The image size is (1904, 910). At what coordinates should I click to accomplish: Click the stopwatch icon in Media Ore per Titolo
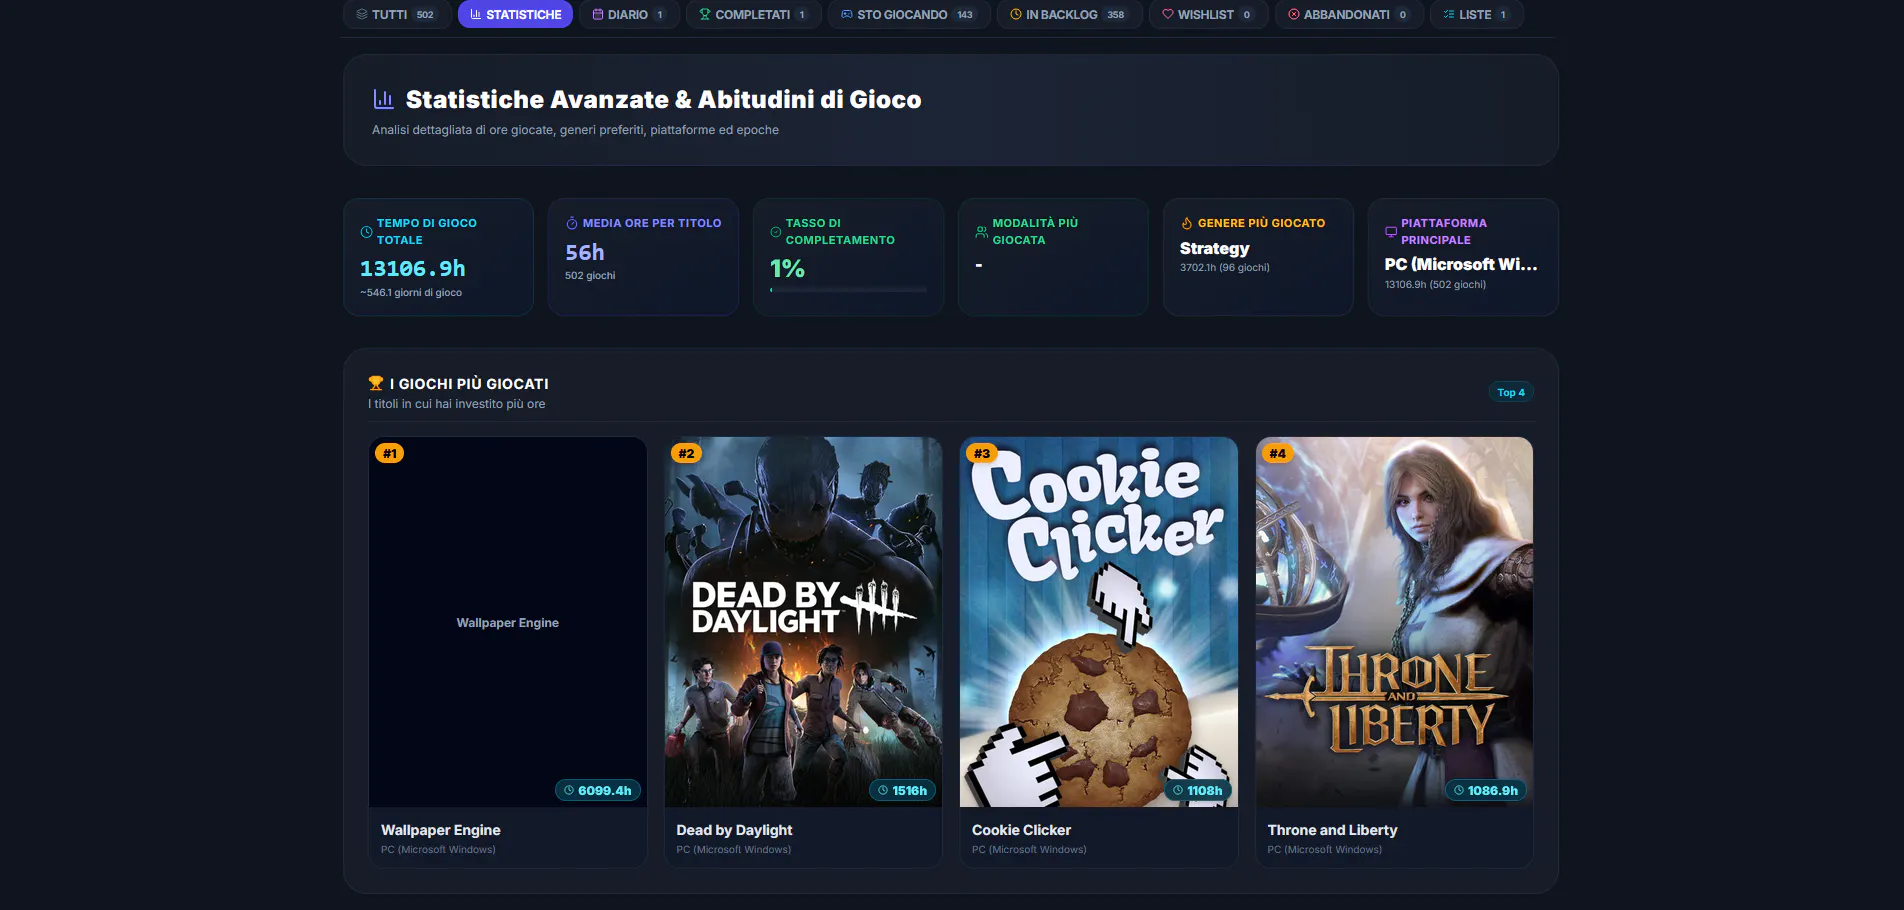pos(572,223)
